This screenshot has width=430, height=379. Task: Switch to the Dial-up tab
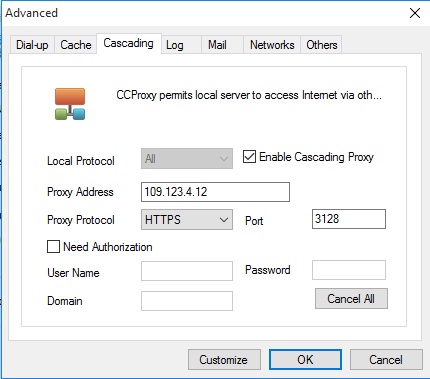coord(32,45)
